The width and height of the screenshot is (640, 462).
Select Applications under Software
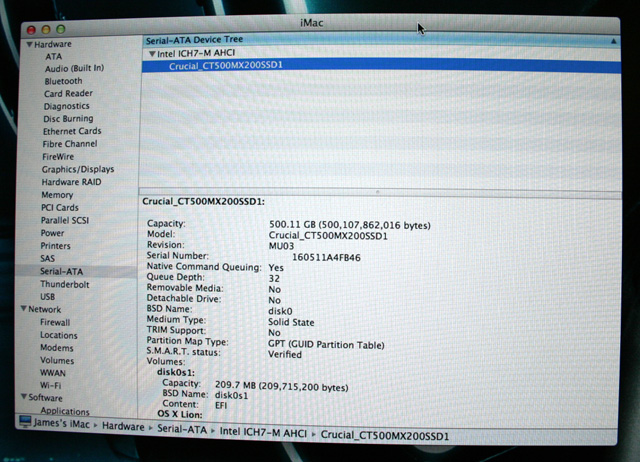(64, 411)
